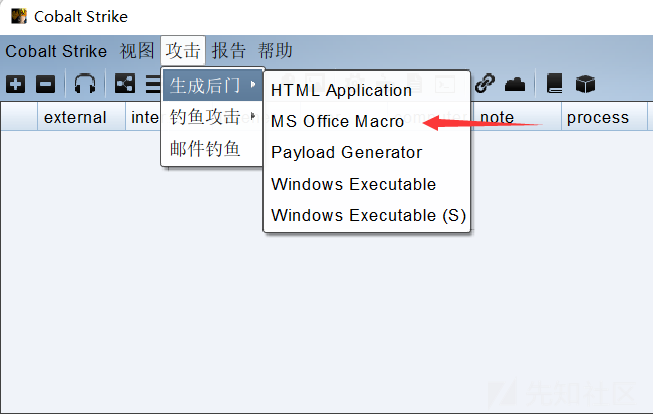The image size is (653, 414).
Task: Select 邮件钓鱼 from the attack menu
Action: (x=205, y=149)
